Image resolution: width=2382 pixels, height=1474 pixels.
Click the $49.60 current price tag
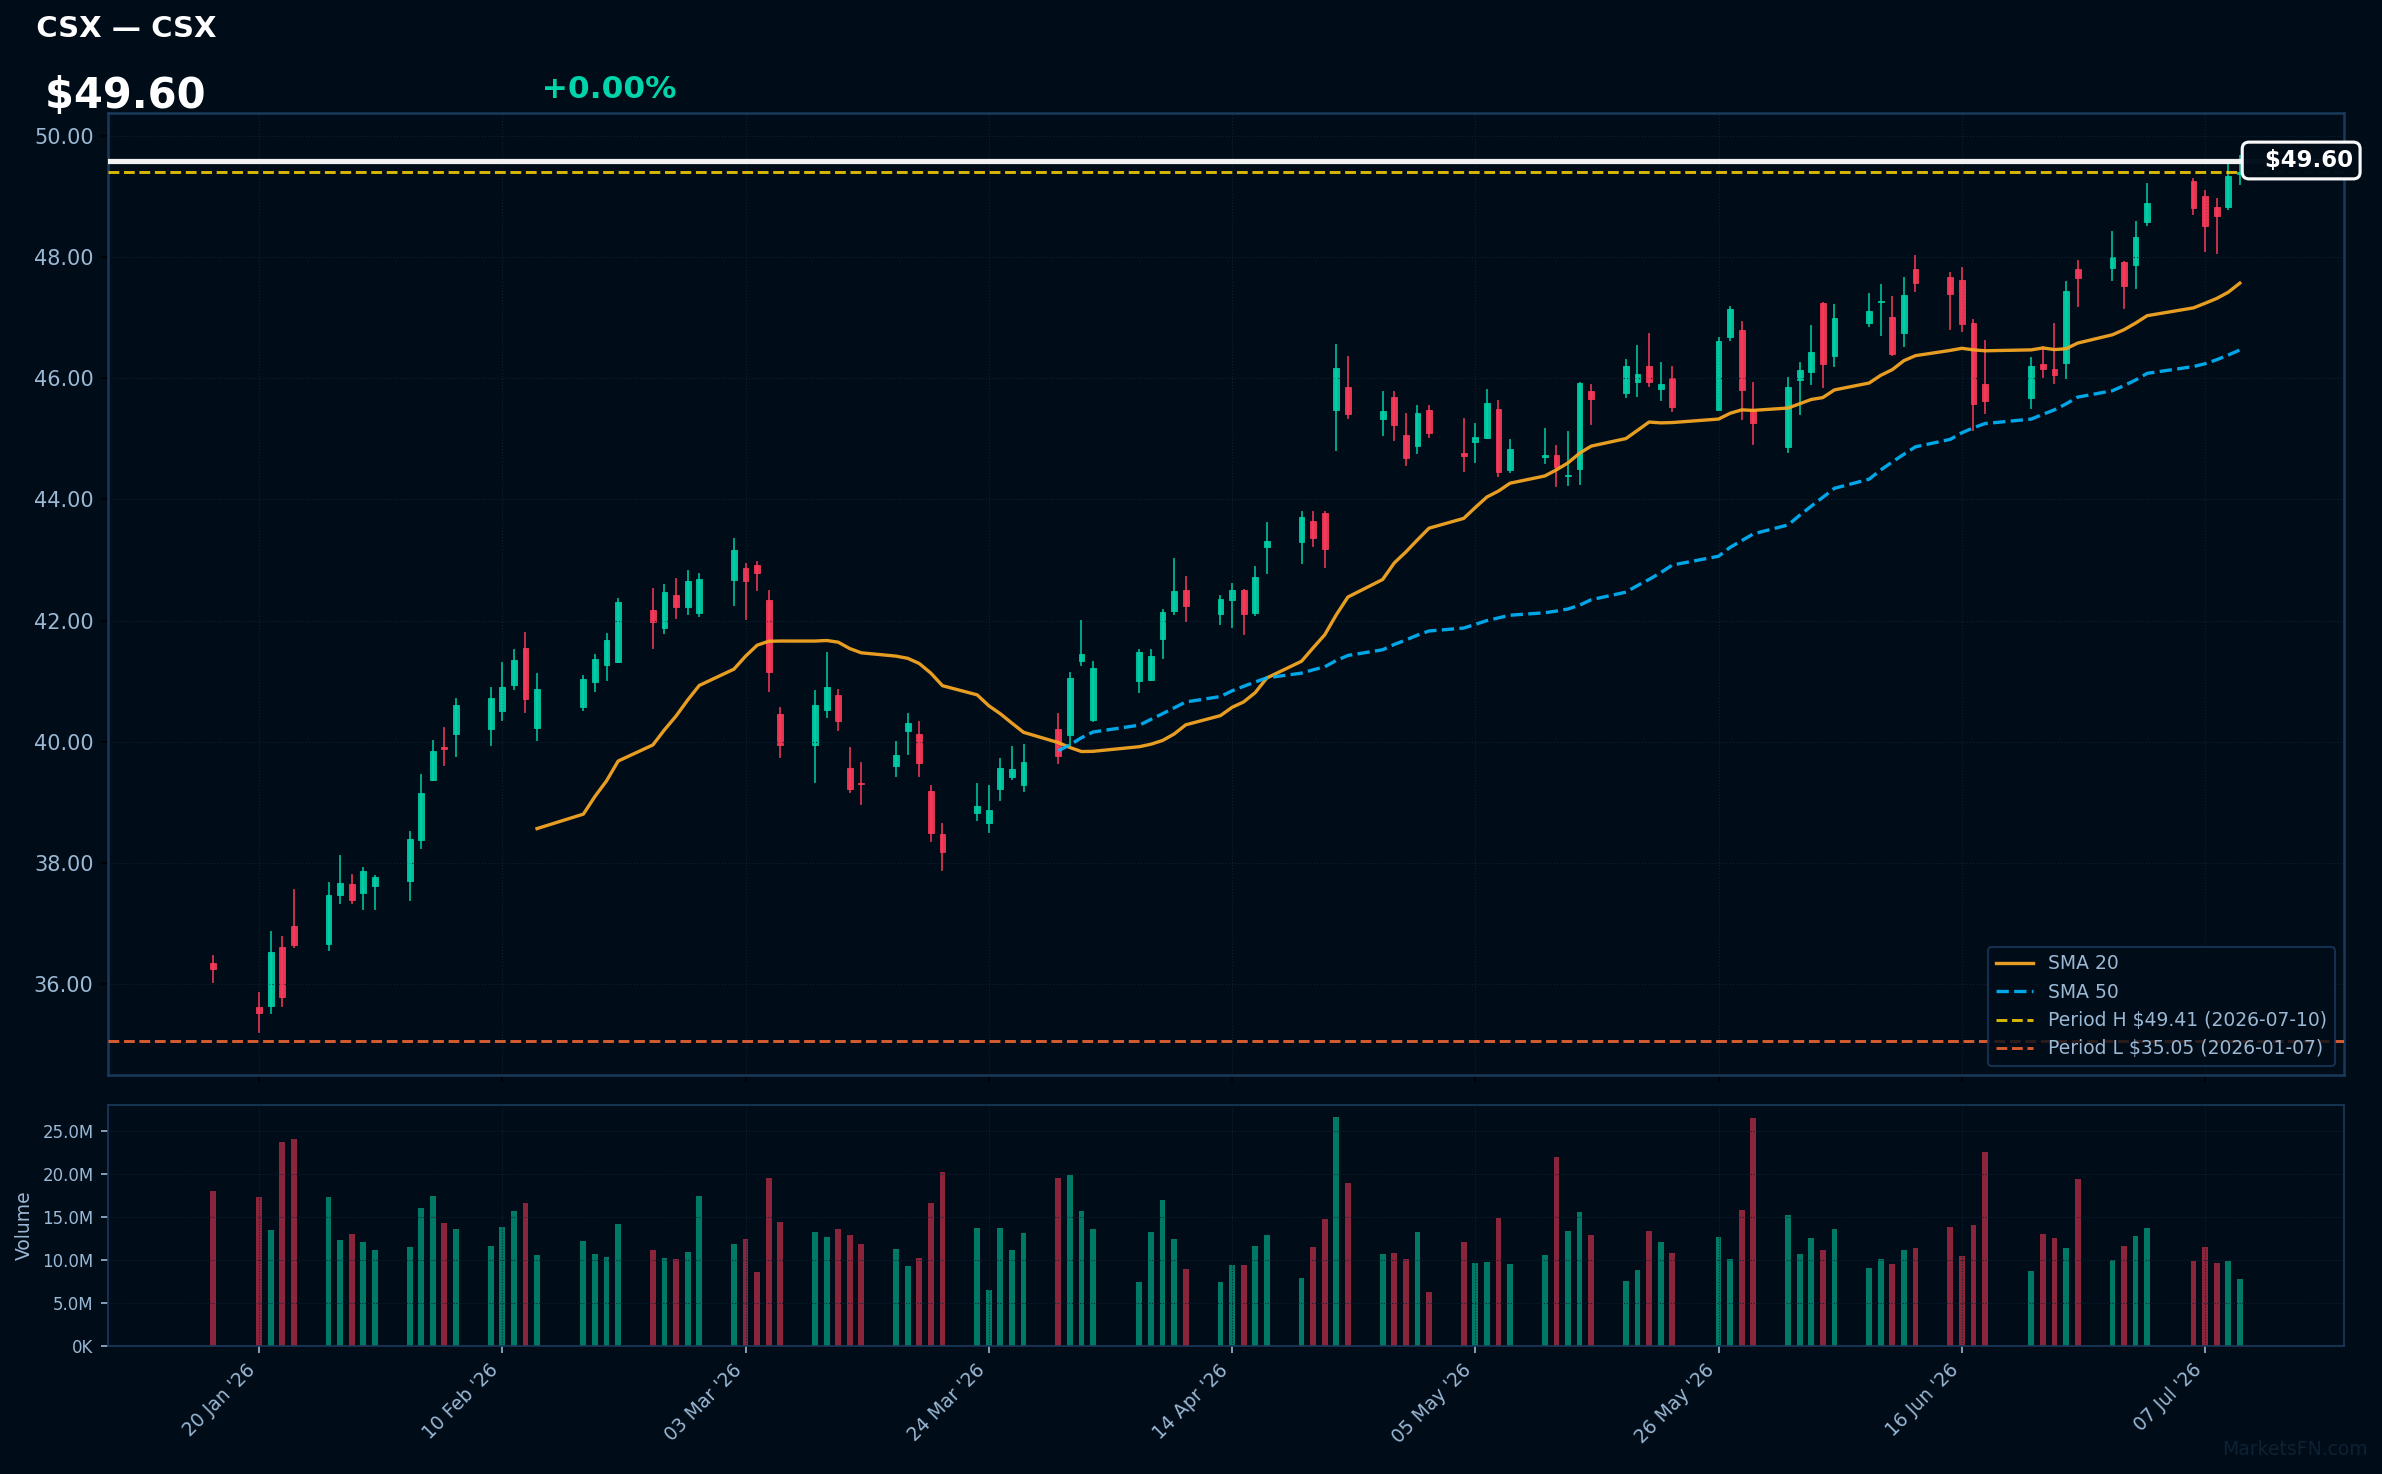pos(2300,160)
